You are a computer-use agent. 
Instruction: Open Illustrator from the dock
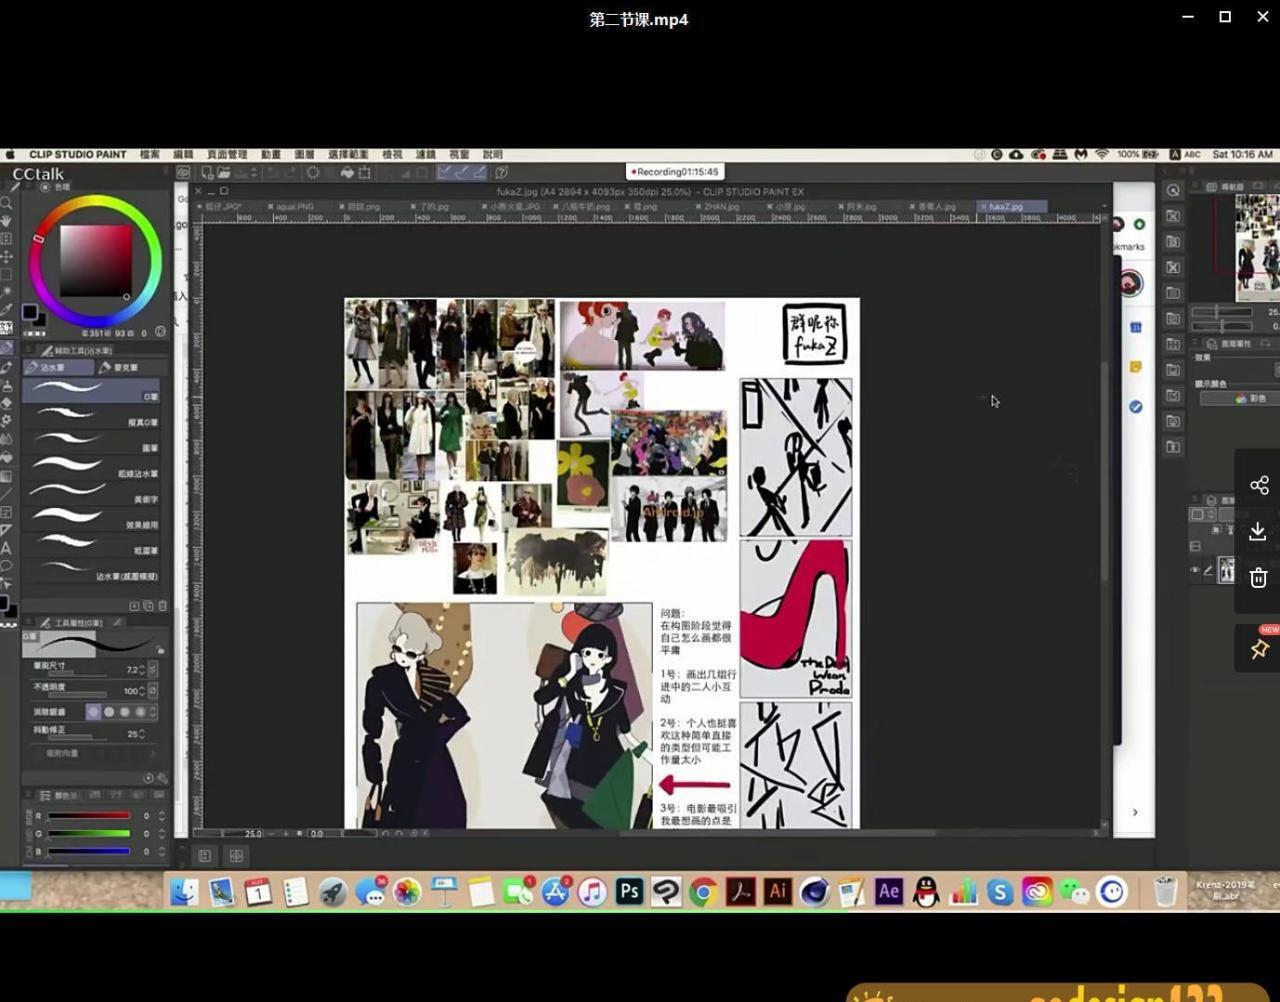(x=777, y=891)
